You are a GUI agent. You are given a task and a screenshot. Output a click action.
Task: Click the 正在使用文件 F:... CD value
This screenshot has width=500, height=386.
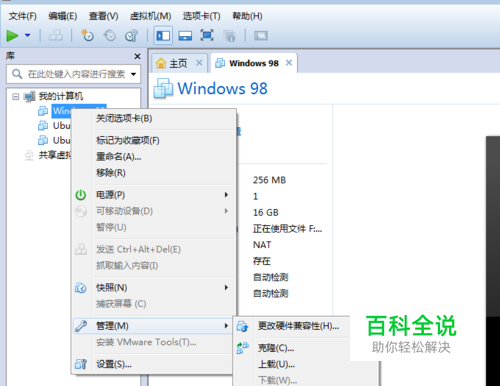[x=287, y=229]
